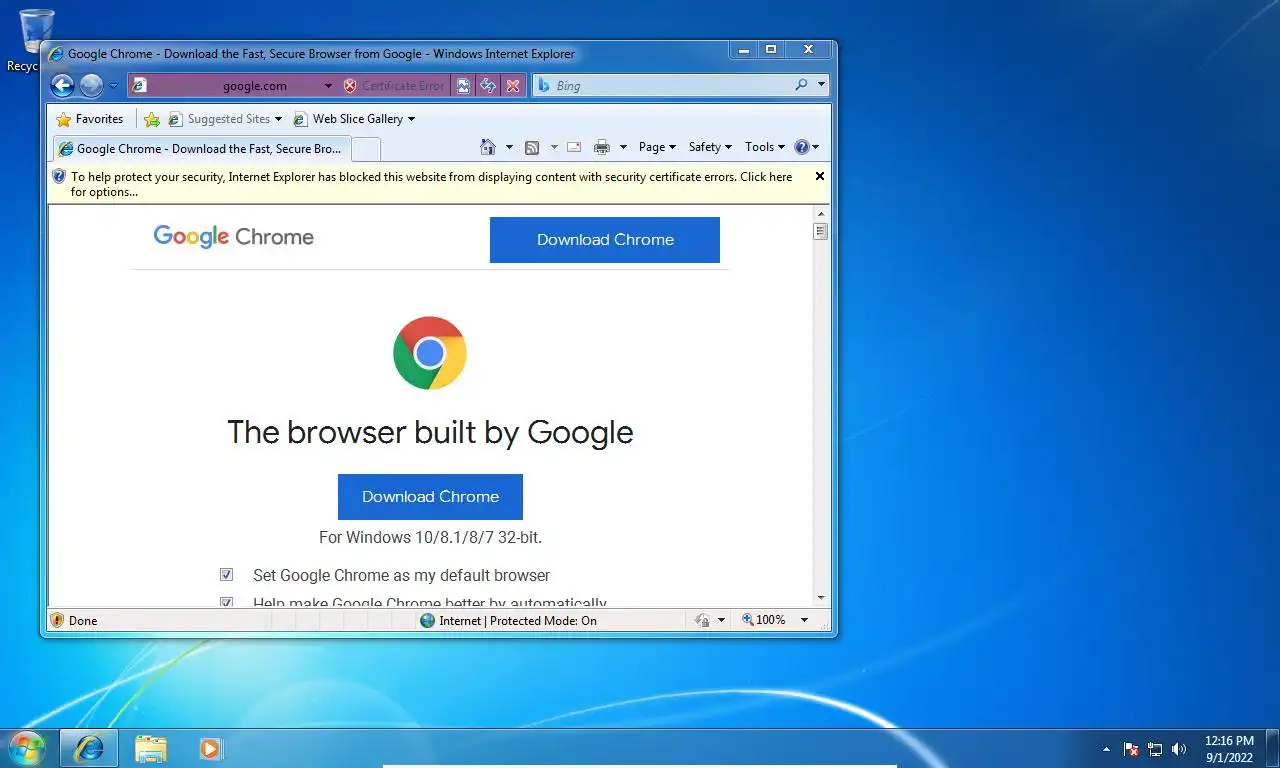Open the Windows Start menu
Image resolution: width=1280 pixels, height=768 pixels.
click(x=26, y=748)
